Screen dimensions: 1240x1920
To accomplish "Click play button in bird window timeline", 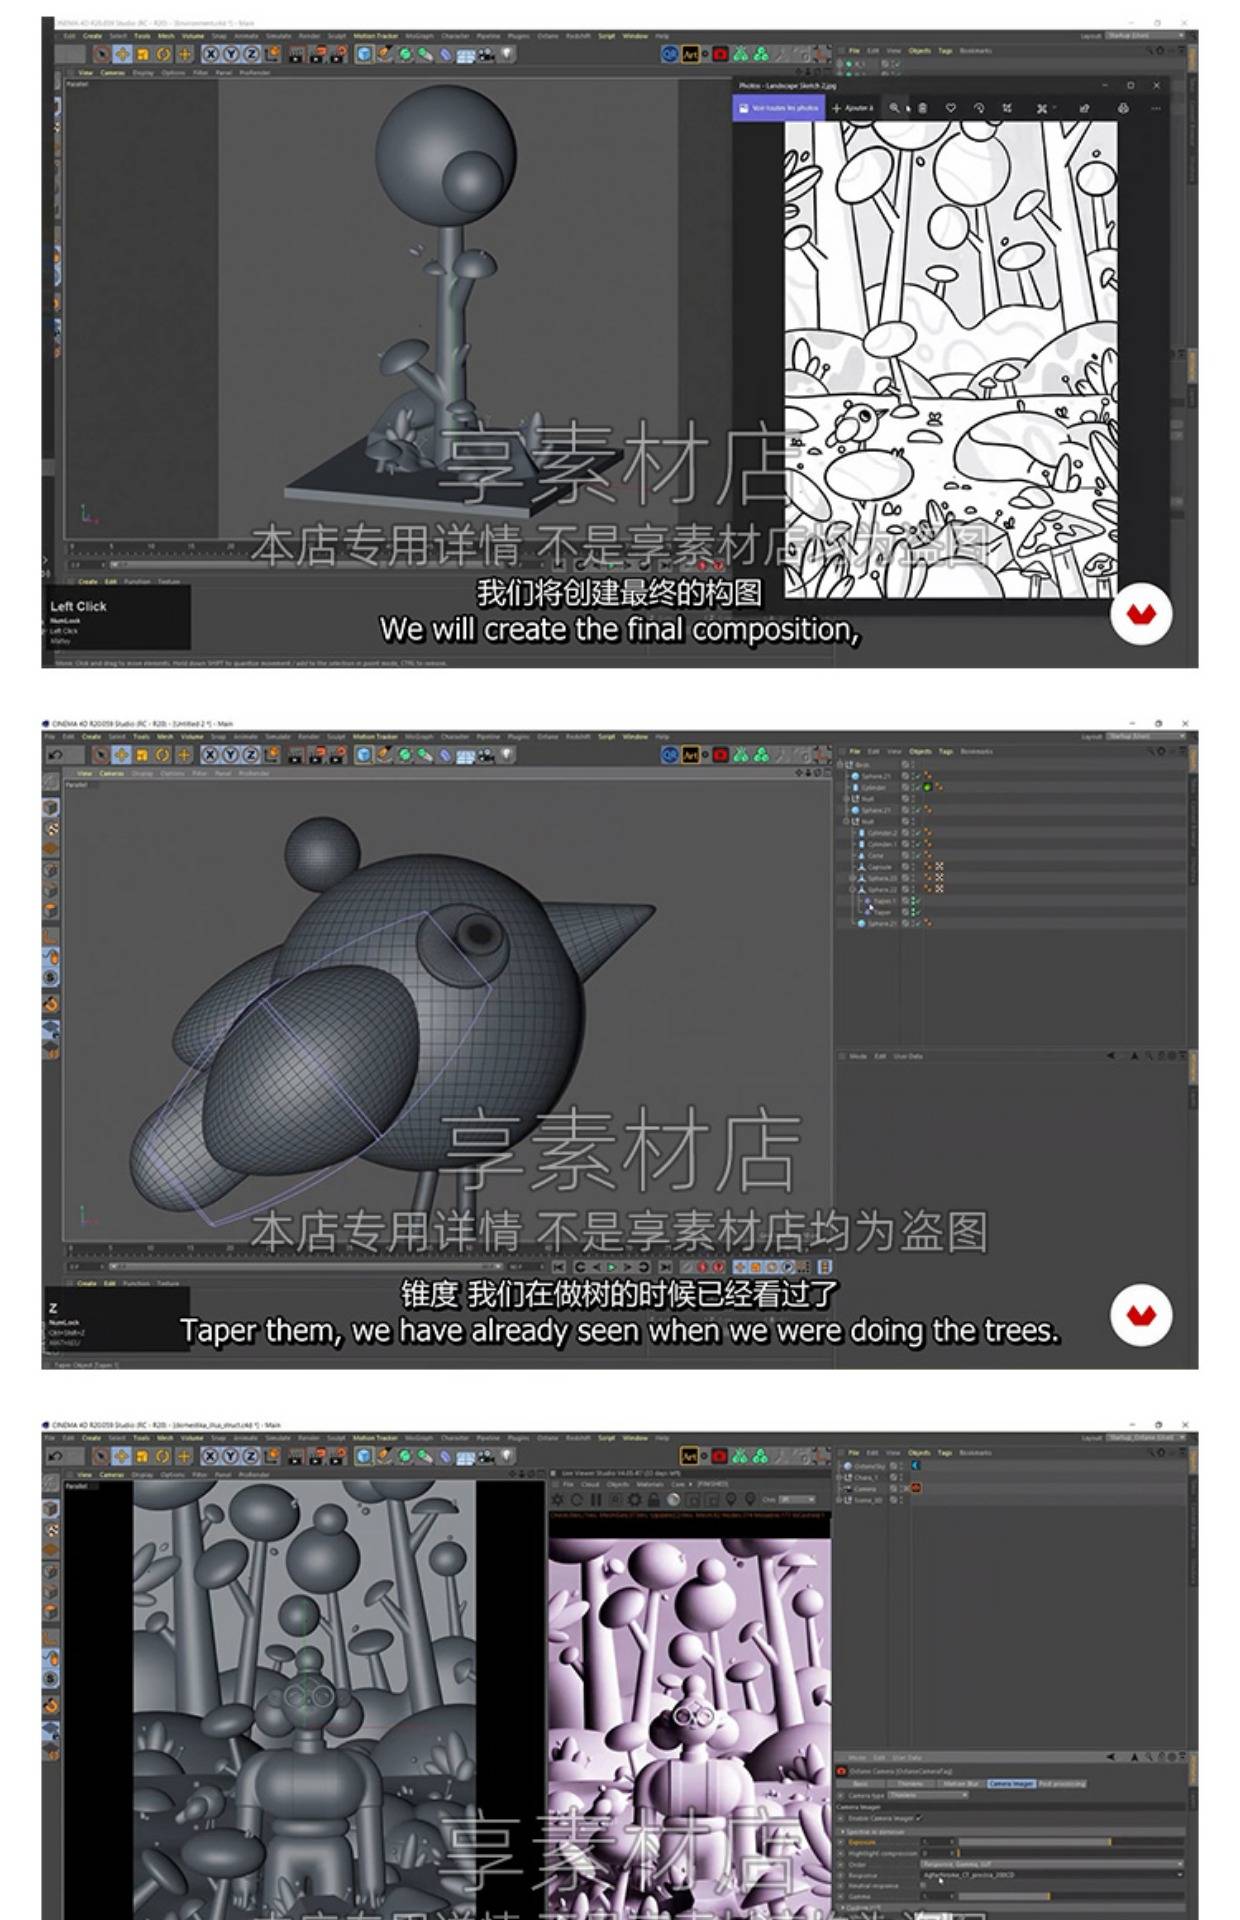I will pos(612,1267).
